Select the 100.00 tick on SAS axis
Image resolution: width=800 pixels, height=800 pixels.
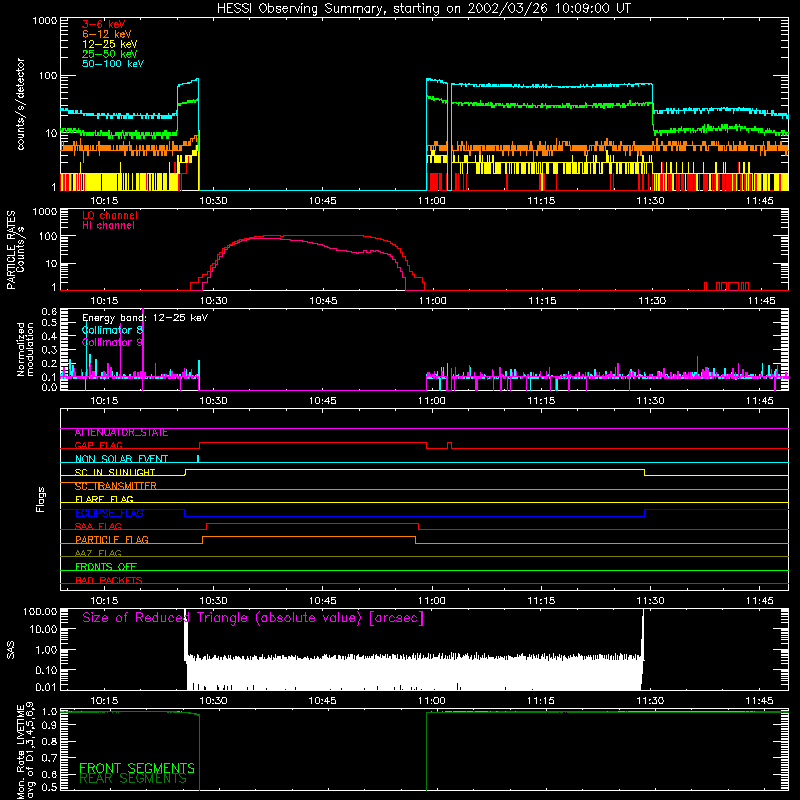tap(40, 611)
